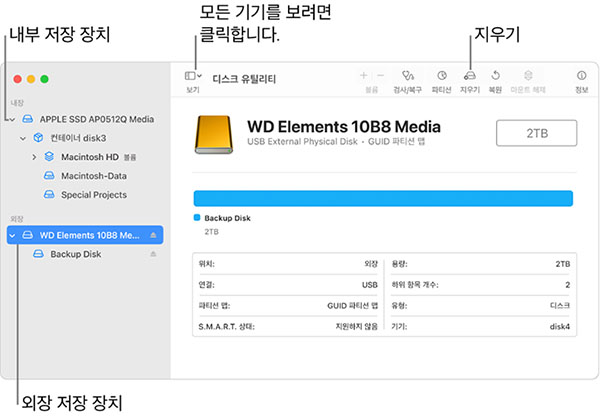Collapse the 컨테이너 disk3 container

(23, 138)
